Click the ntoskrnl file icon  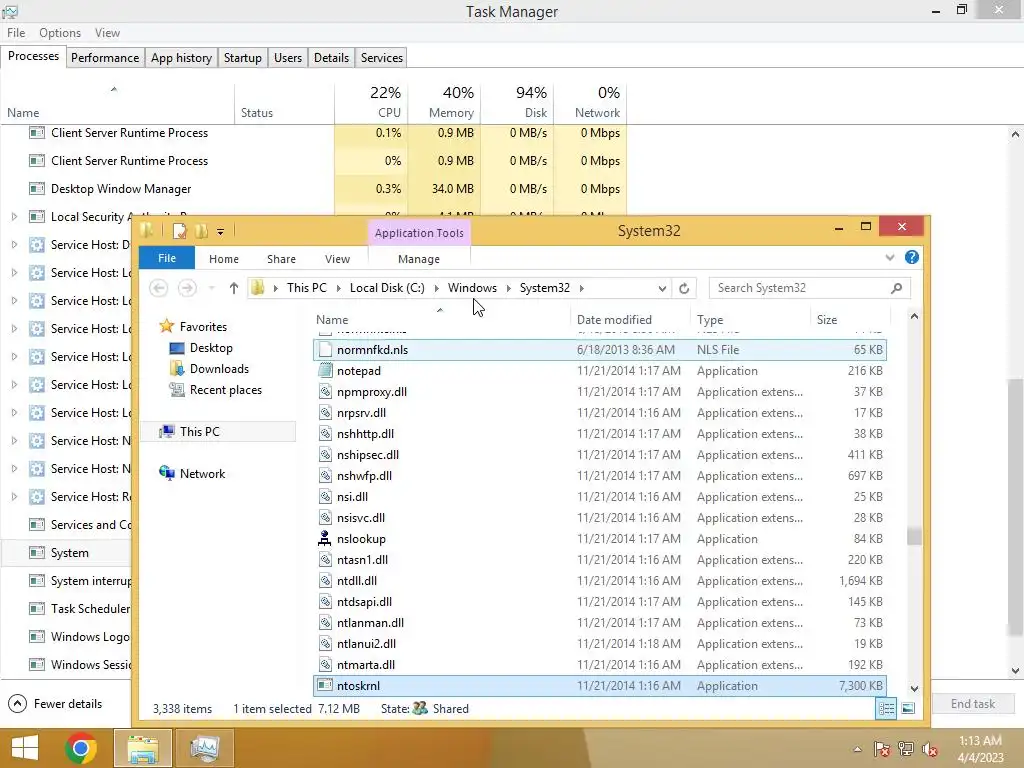click(325, 686)
